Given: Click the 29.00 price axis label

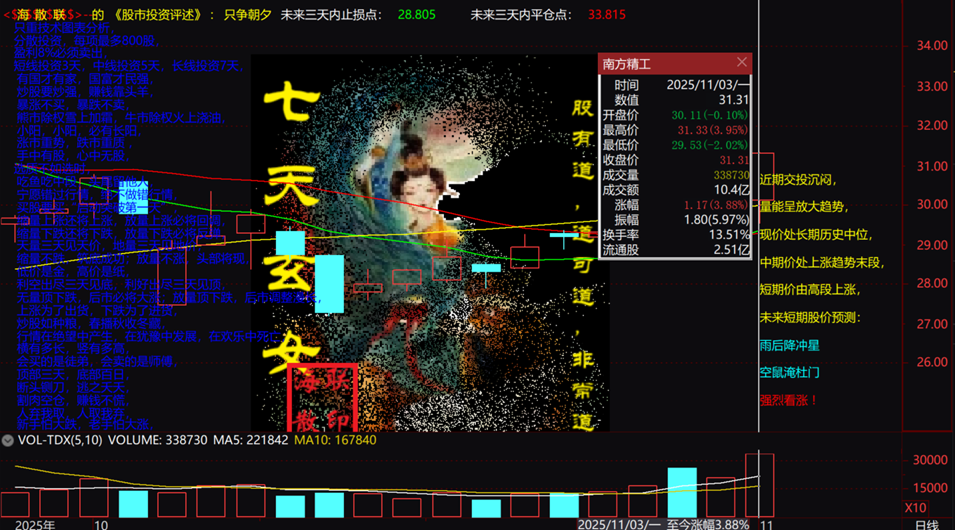Looking at the screenshot, I should [x=932, y=245].
